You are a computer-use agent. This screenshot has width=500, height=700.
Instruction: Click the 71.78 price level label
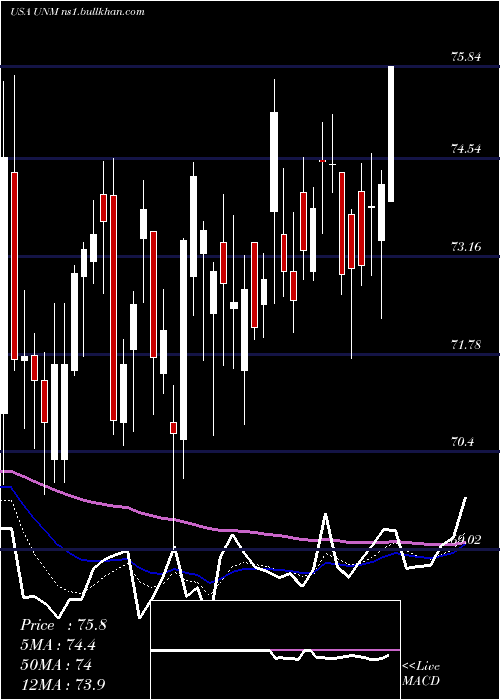(x=467, y=344)
